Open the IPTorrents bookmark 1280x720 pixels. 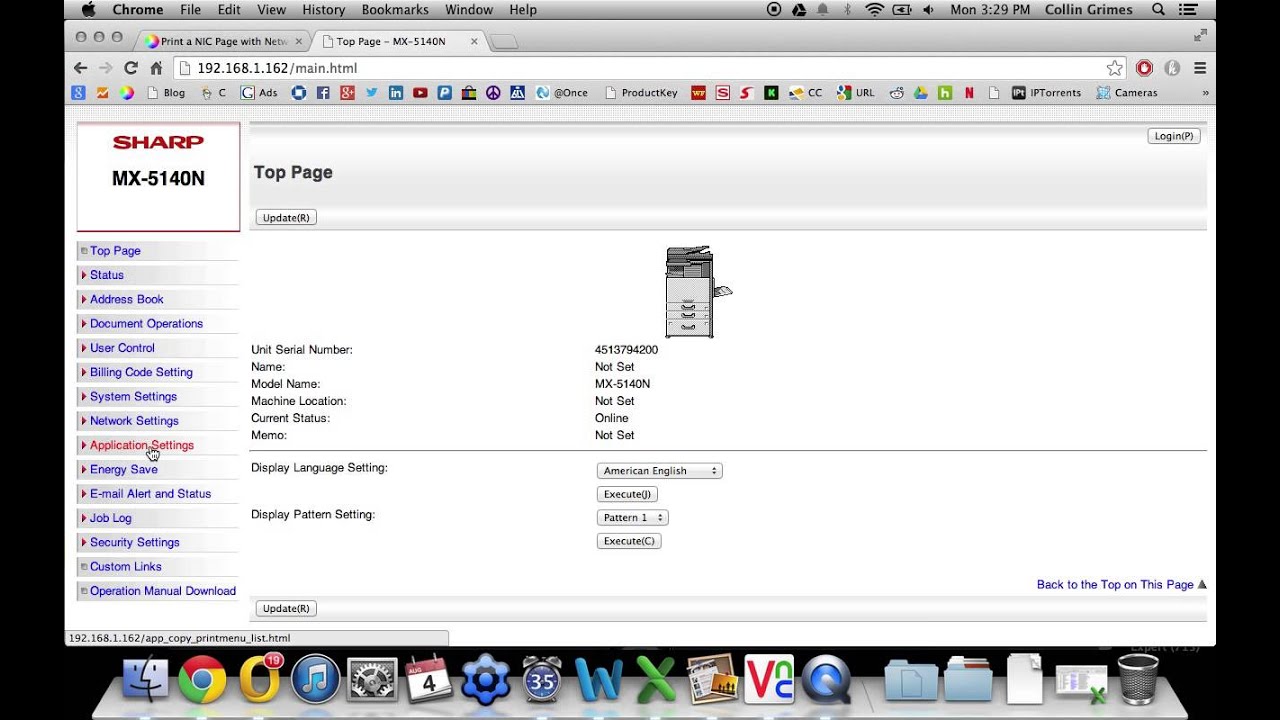[1046, 92]
